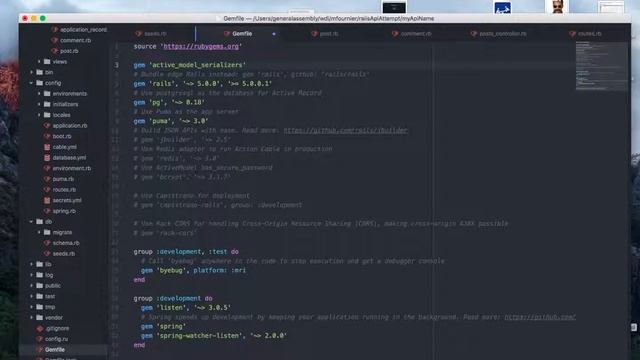Click the file icon beside cable.yml
This screenshot has height=360, width=640.
tap(47, 147)
